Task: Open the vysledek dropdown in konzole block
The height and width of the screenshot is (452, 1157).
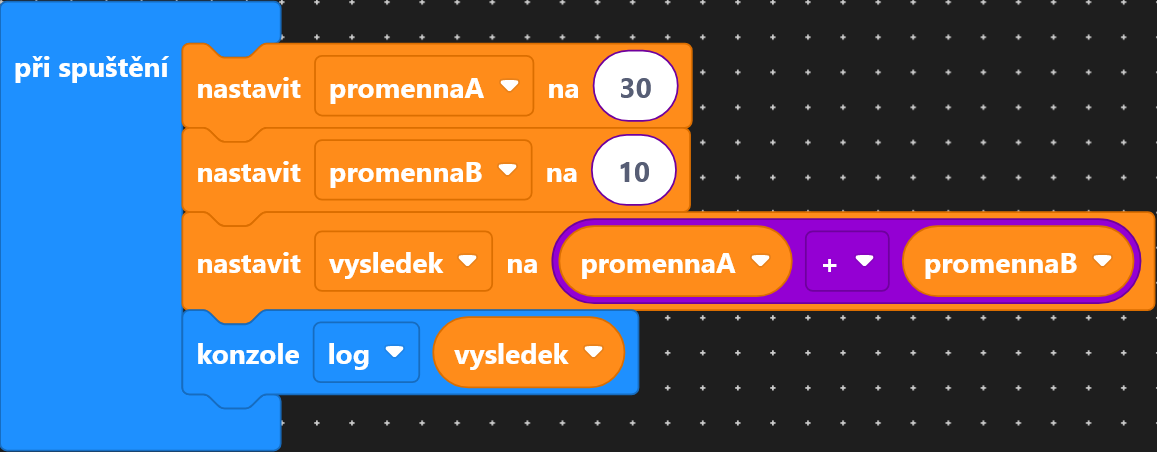Action: tap(528, 352)
